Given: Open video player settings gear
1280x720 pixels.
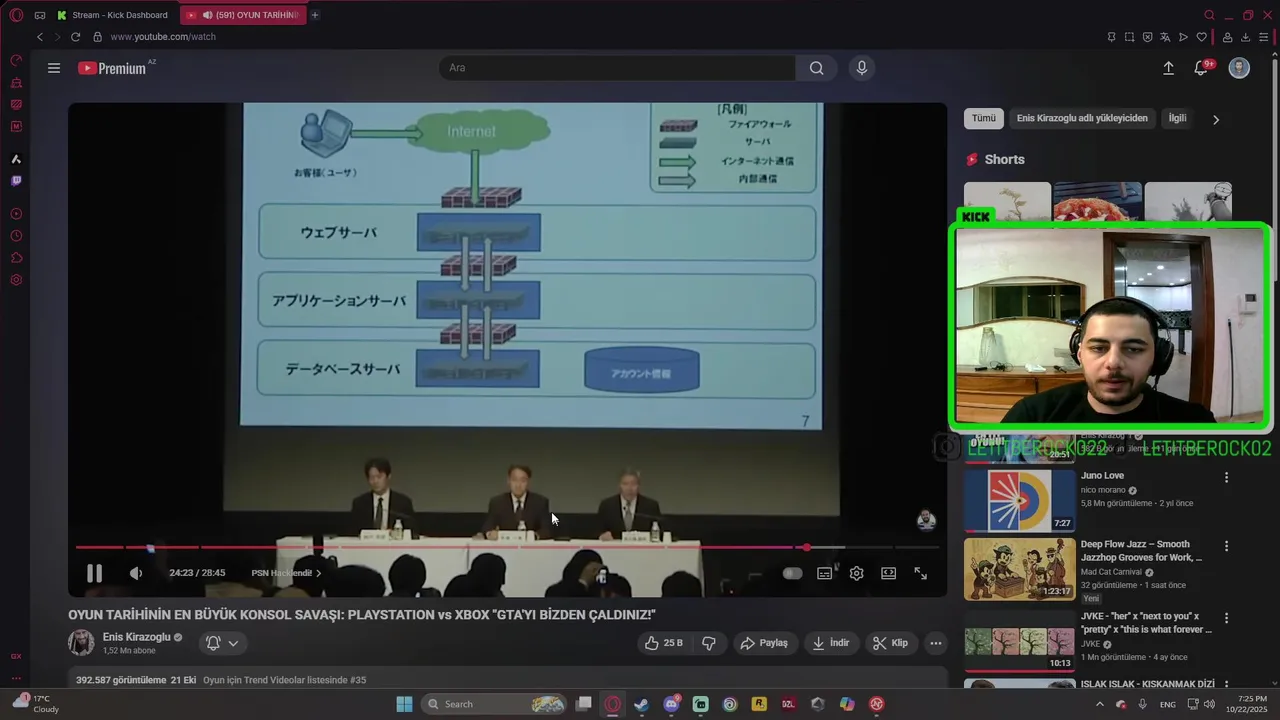Looking at the screenshot, I should tap(856, 573).
